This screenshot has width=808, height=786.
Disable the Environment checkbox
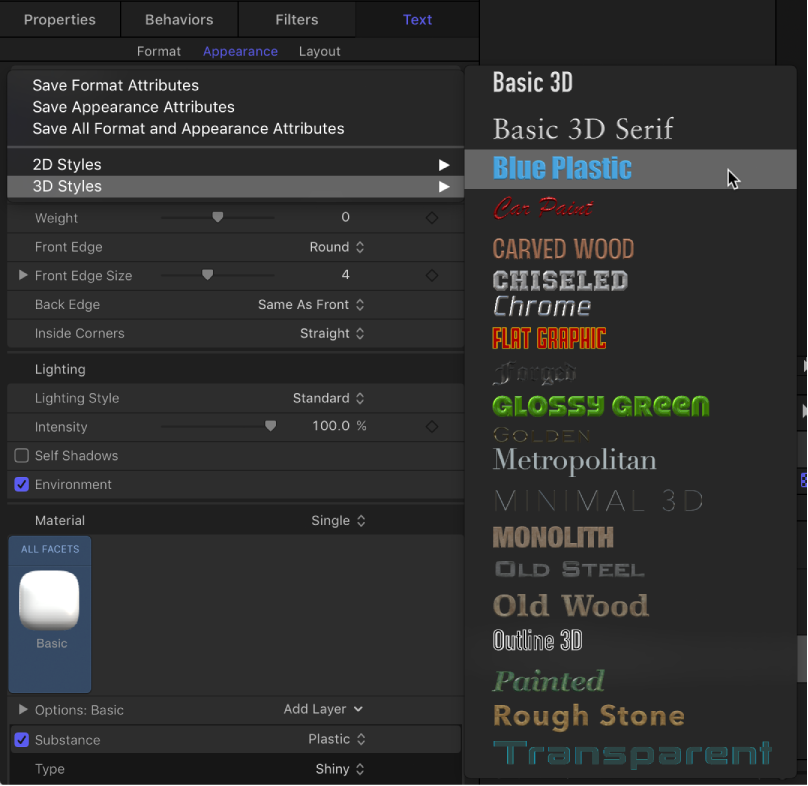[x=21, y=485]
